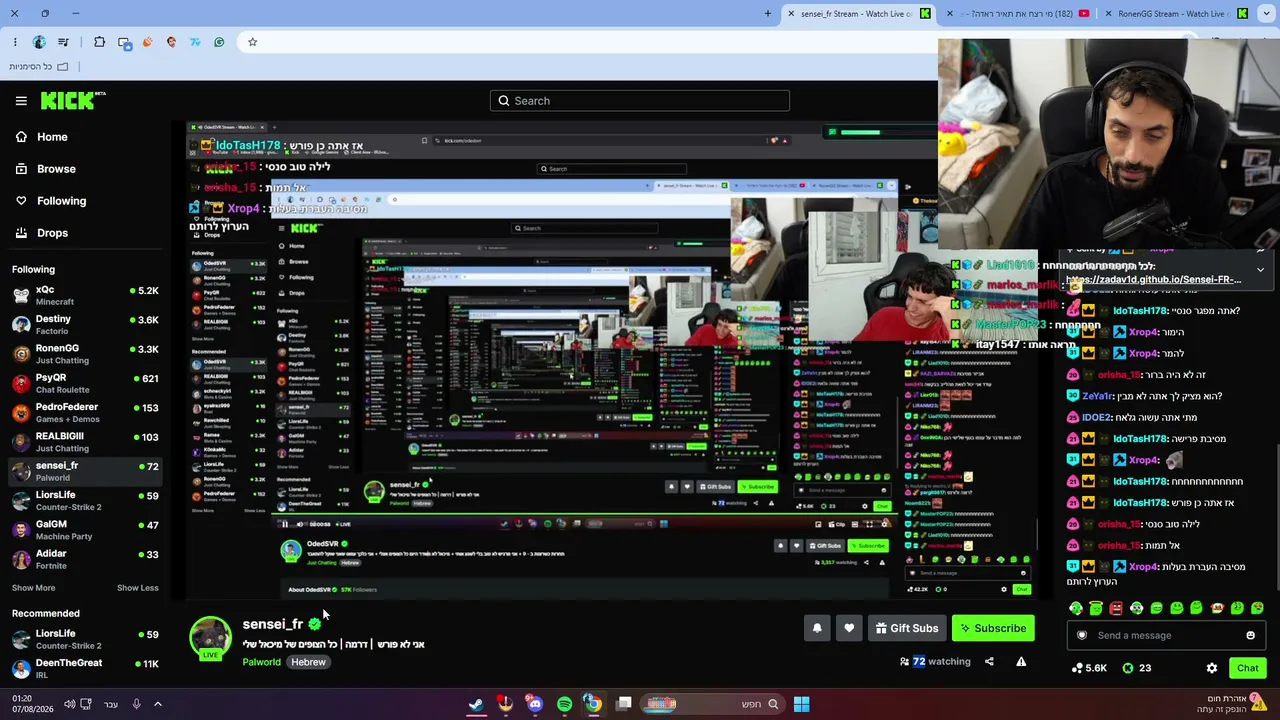Click the Gift Subs button
Image resolution: width=1280 pixels, height=720 pixels.
coord(907,628)
